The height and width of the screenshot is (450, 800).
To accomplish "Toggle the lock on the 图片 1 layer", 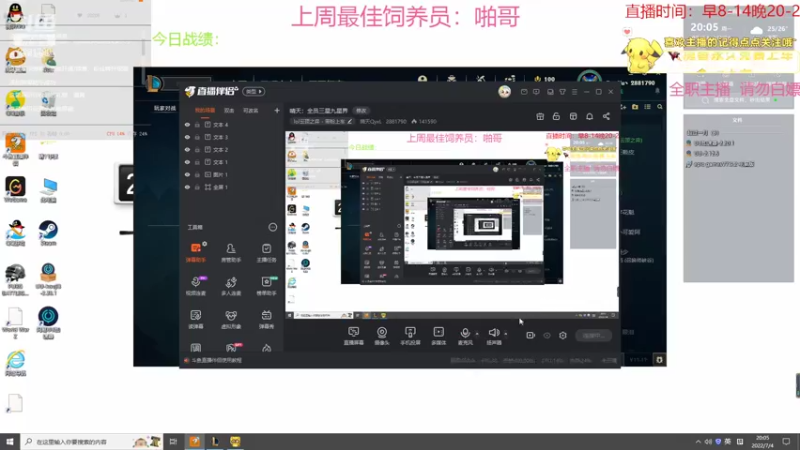I will coord(197,174).
